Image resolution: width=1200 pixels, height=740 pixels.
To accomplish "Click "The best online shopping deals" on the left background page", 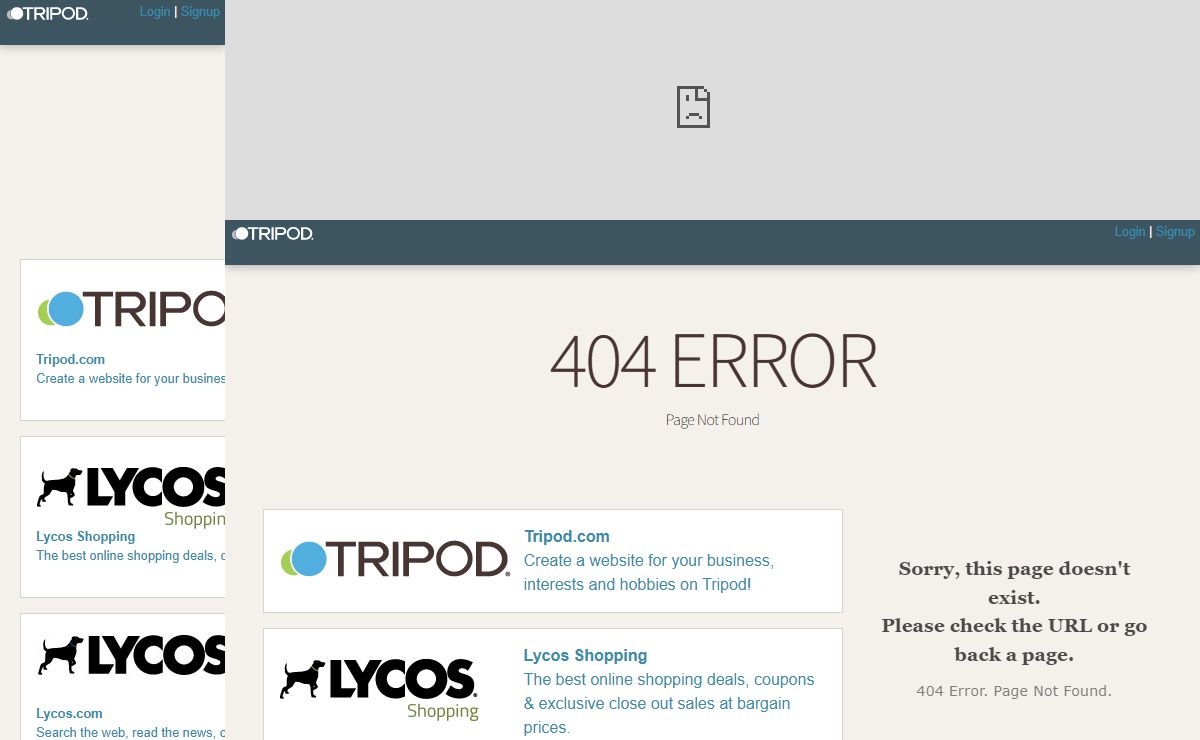I will click(x=130, y=555).
